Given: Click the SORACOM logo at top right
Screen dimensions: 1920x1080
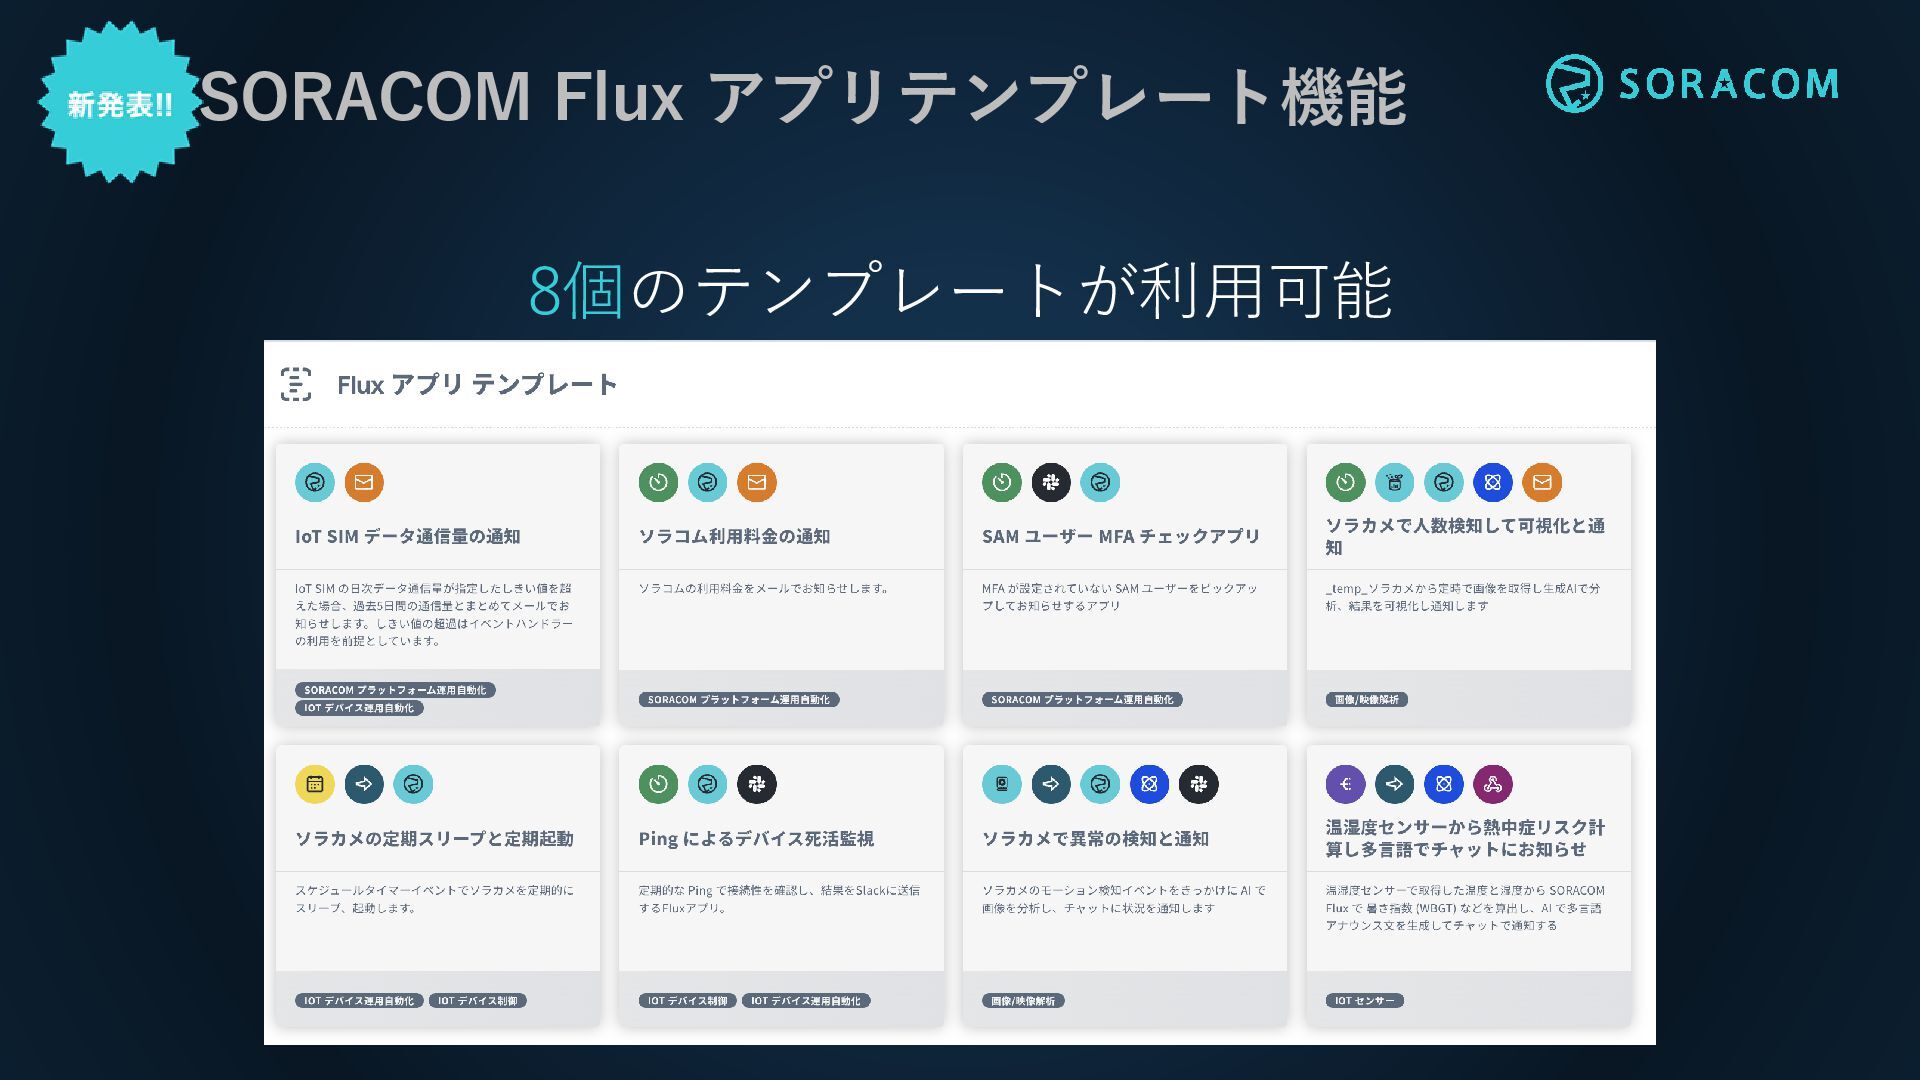Looking at the screenshot, I should [1692, 83].
